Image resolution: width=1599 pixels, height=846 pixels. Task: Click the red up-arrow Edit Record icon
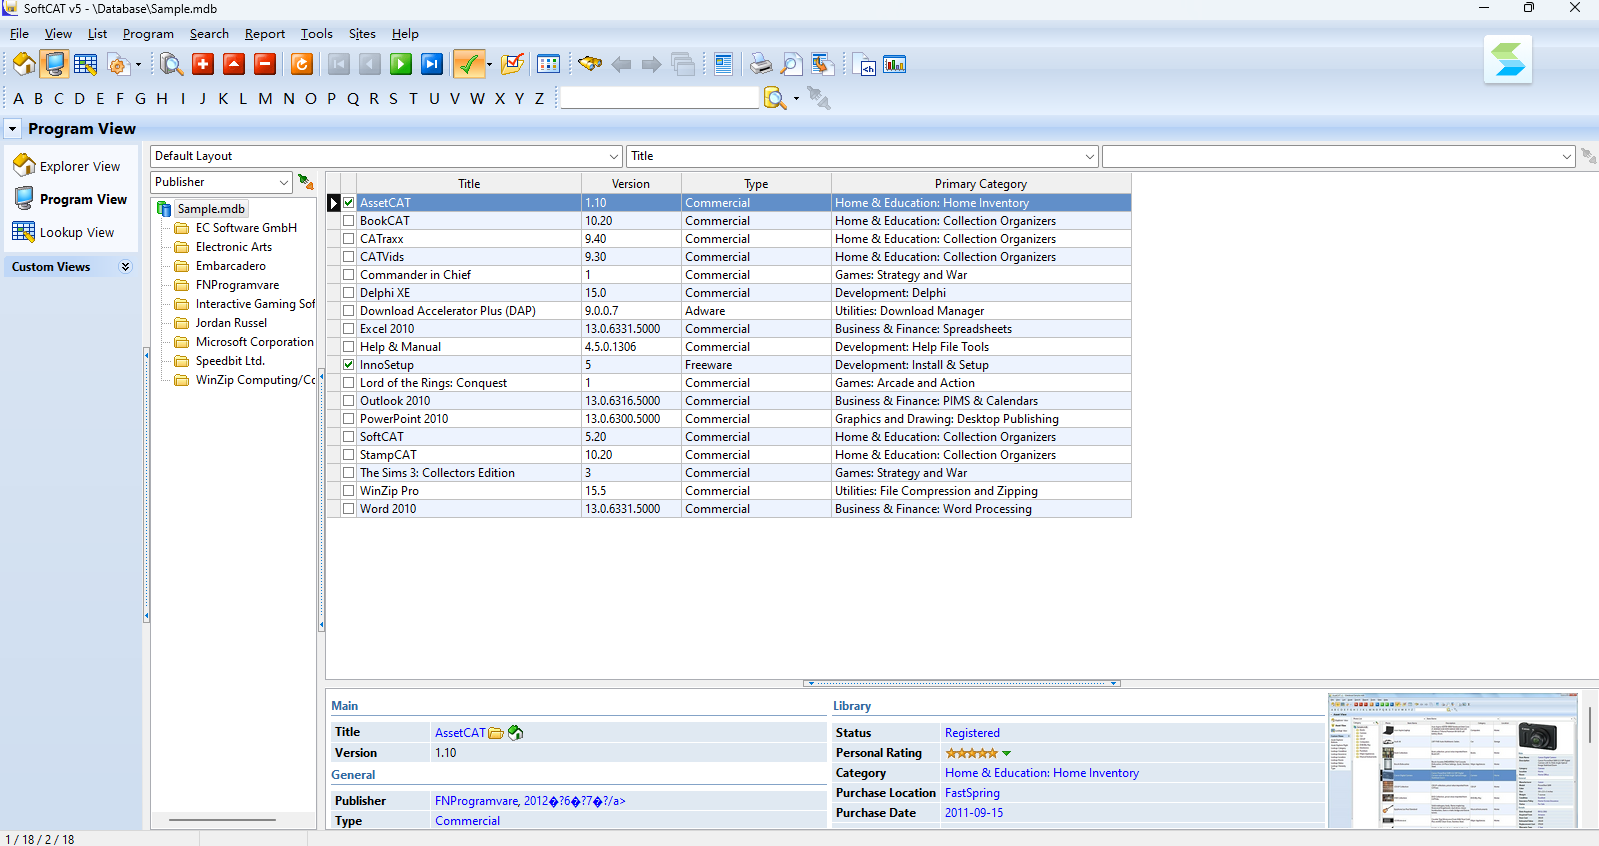[x=234, y=65]
